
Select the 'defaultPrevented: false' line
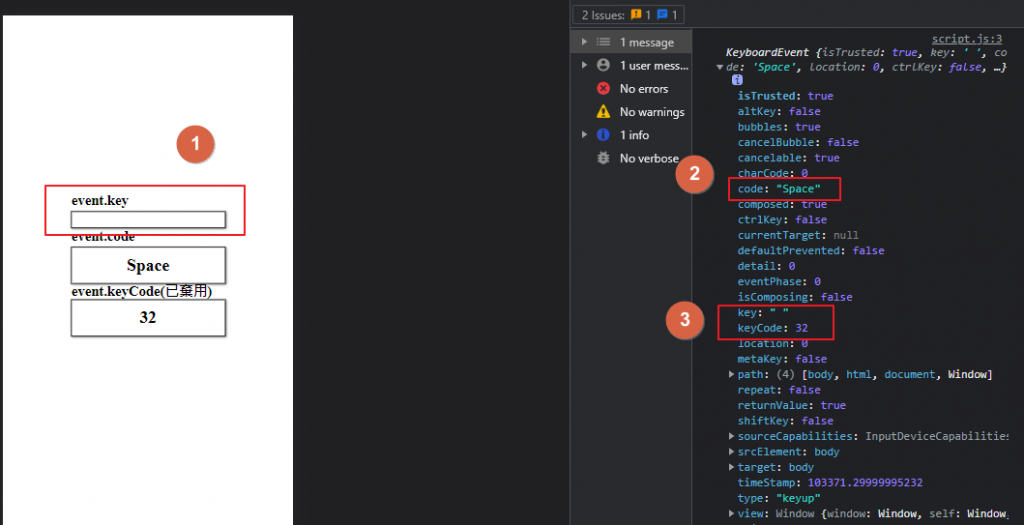811,251
